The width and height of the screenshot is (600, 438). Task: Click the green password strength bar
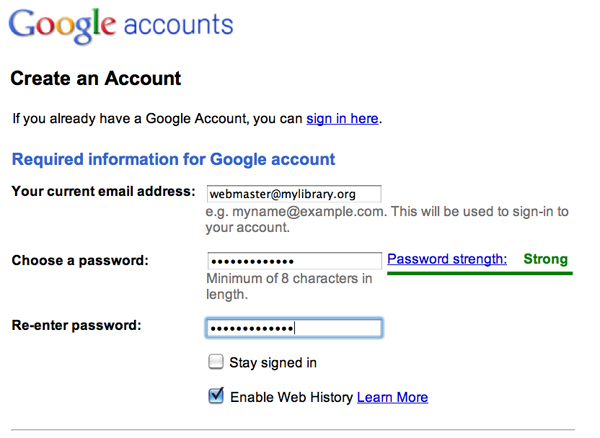(477, 272)
